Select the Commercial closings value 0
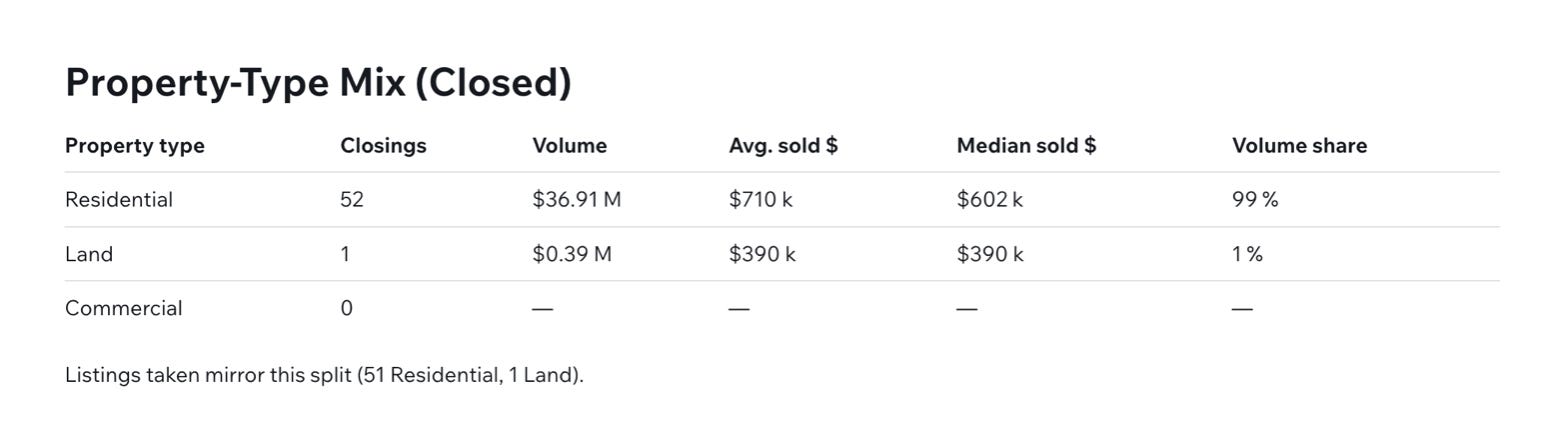Viewport: 1562px width, 440px height. pyautogui.click(x=347, y=308)
